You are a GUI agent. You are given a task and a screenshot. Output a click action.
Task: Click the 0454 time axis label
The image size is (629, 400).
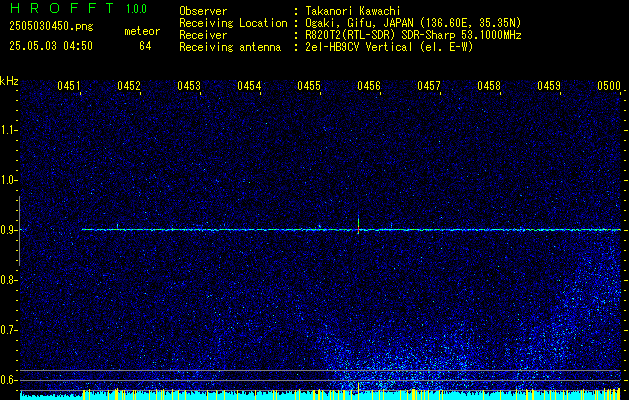point(249,85)
